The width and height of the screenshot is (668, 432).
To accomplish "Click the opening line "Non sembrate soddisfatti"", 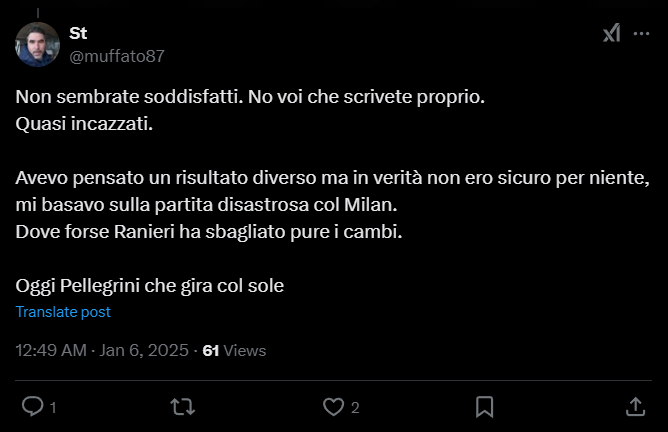I will tap(250, 99).
